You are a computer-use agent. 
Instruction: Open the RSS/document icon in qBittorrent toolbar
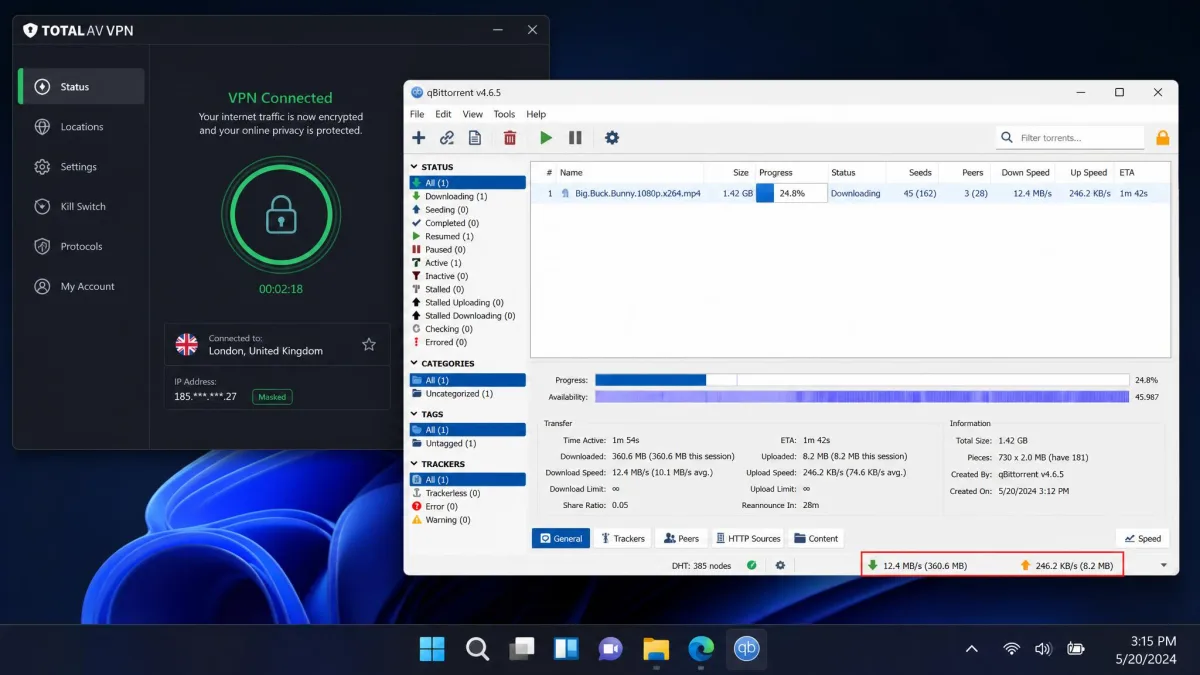[x=475, y=138]
